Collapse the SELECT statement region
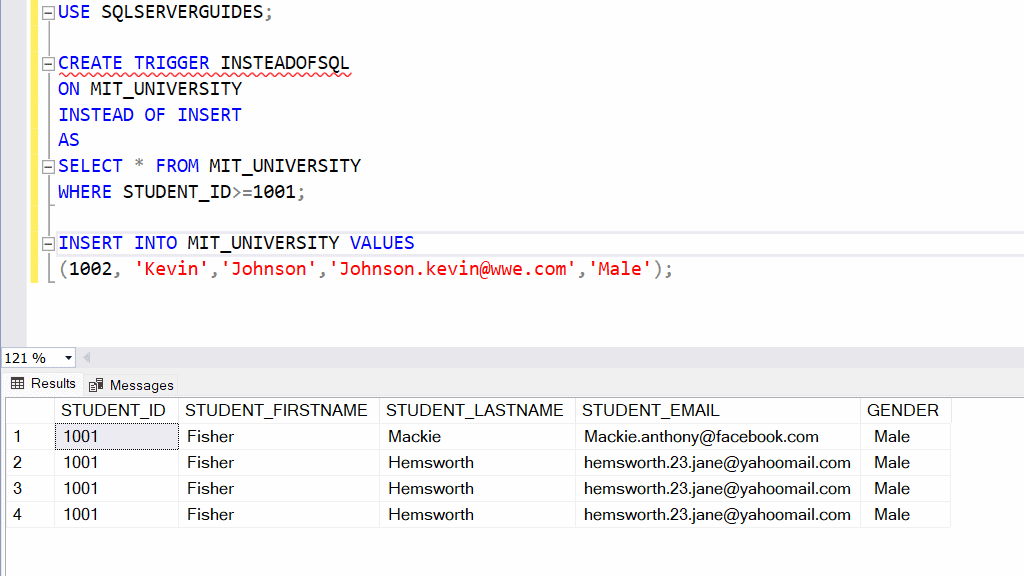The width and height of the screenshot is (1024, 576). click(47, 165)
